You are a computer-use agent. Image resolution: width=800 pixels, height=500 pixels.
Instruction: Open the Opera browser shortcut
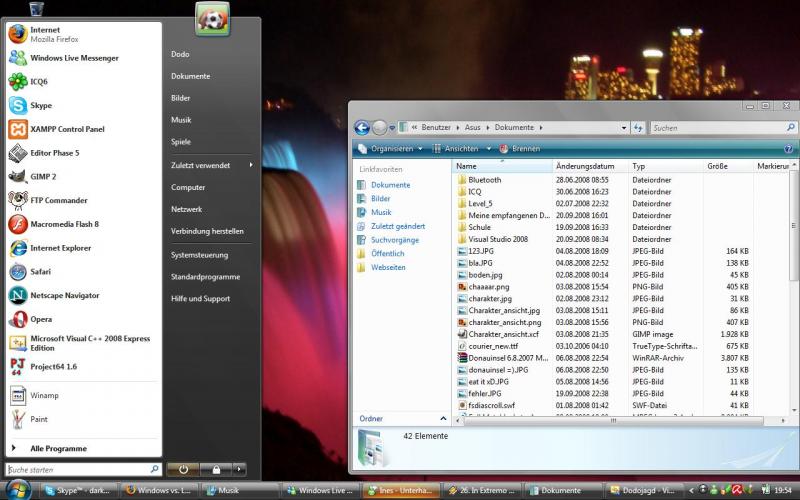tap(40, 320)
